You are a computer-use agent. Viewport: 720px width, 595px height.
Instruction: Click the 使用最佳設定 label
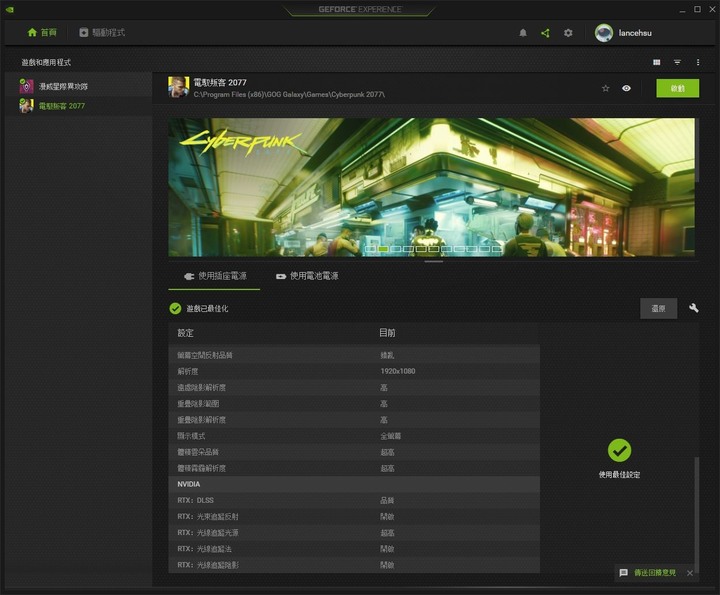[x=619, y=475]
